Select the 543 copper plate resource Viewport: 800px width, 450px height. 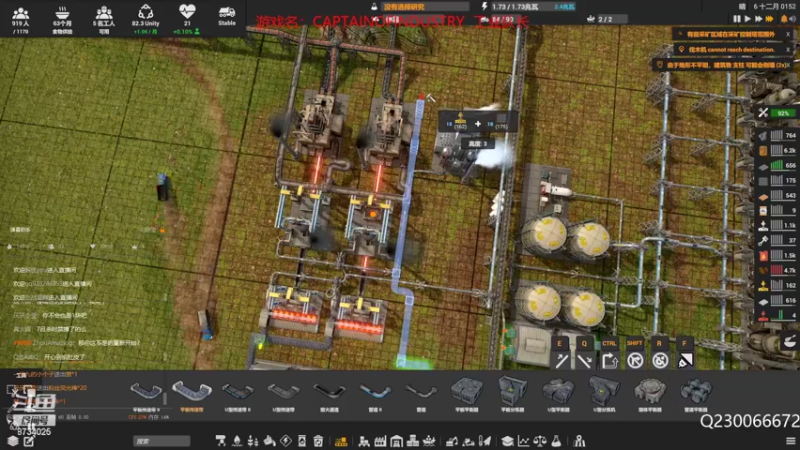point(777,195)
